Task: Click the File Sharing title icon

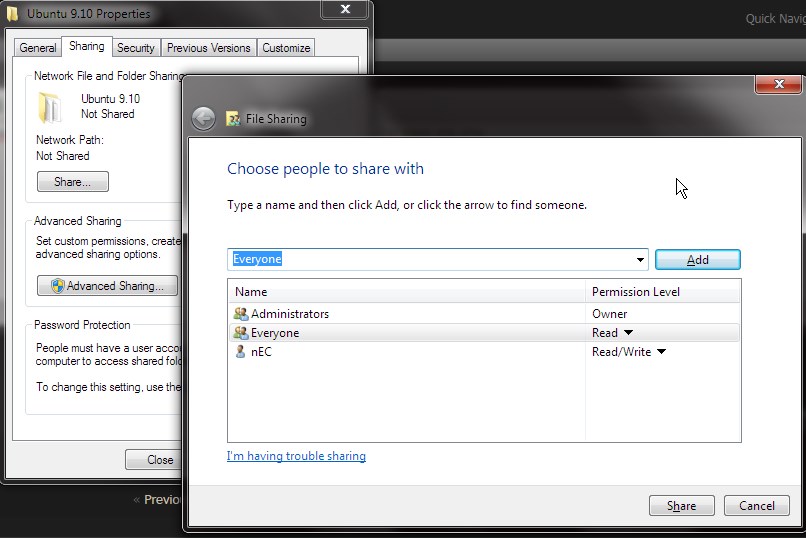Action: 233,119
